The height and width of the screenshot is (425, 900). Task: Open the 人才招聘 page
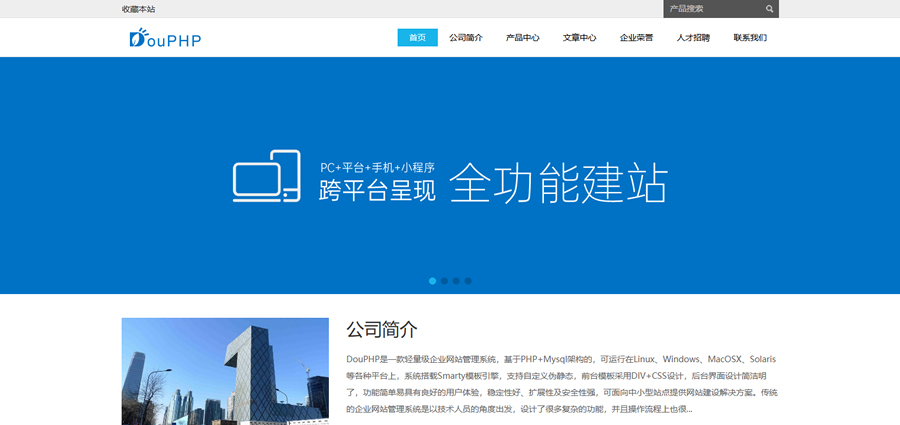tap(693, 38)
